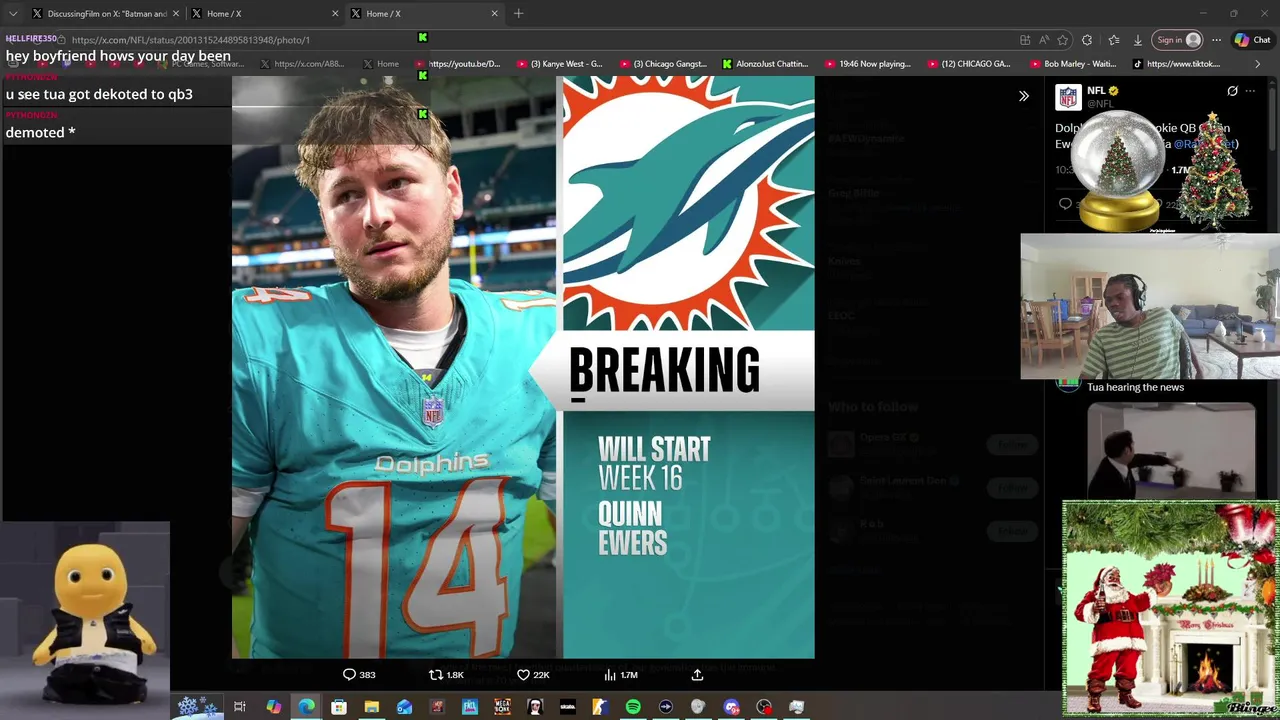Screen dimensions: 1280x720
Task: Open the Windows Task View icon
Action: click(240, 707)
